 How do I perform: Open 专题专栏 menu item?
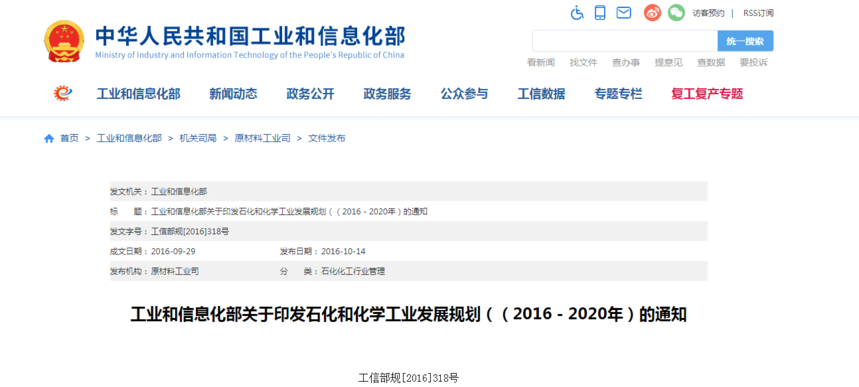[x=618, y=94]
